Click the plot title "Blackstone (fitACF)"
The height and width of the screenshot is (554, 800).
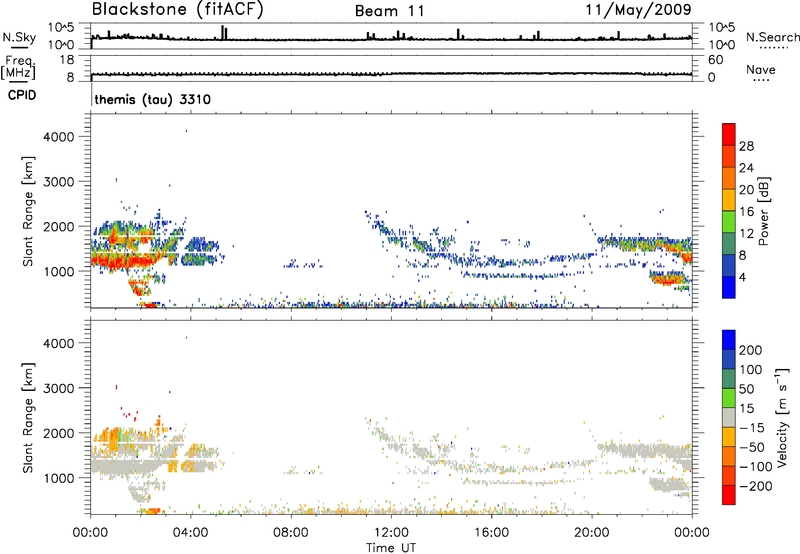tap(178, 10)
